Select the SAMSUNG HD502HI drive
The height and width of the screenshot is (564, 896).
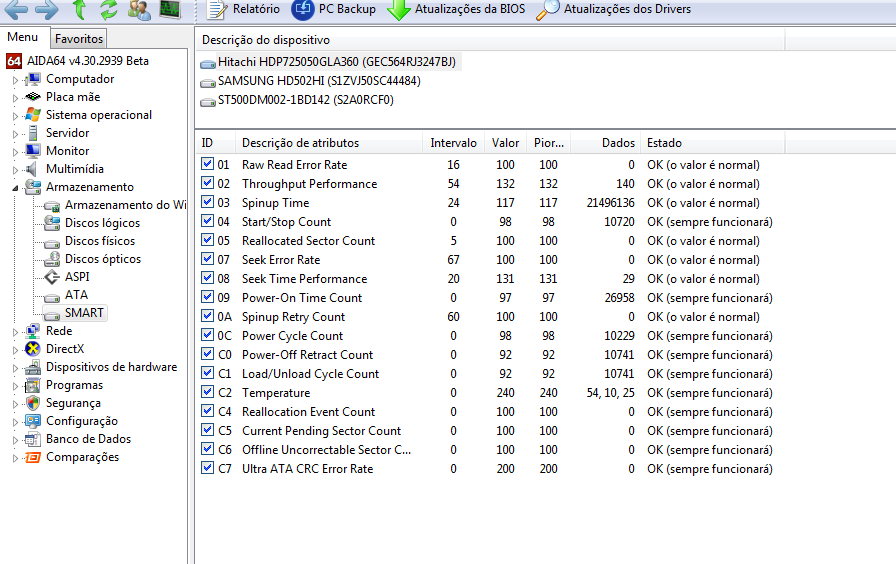(x=311, y=81)
